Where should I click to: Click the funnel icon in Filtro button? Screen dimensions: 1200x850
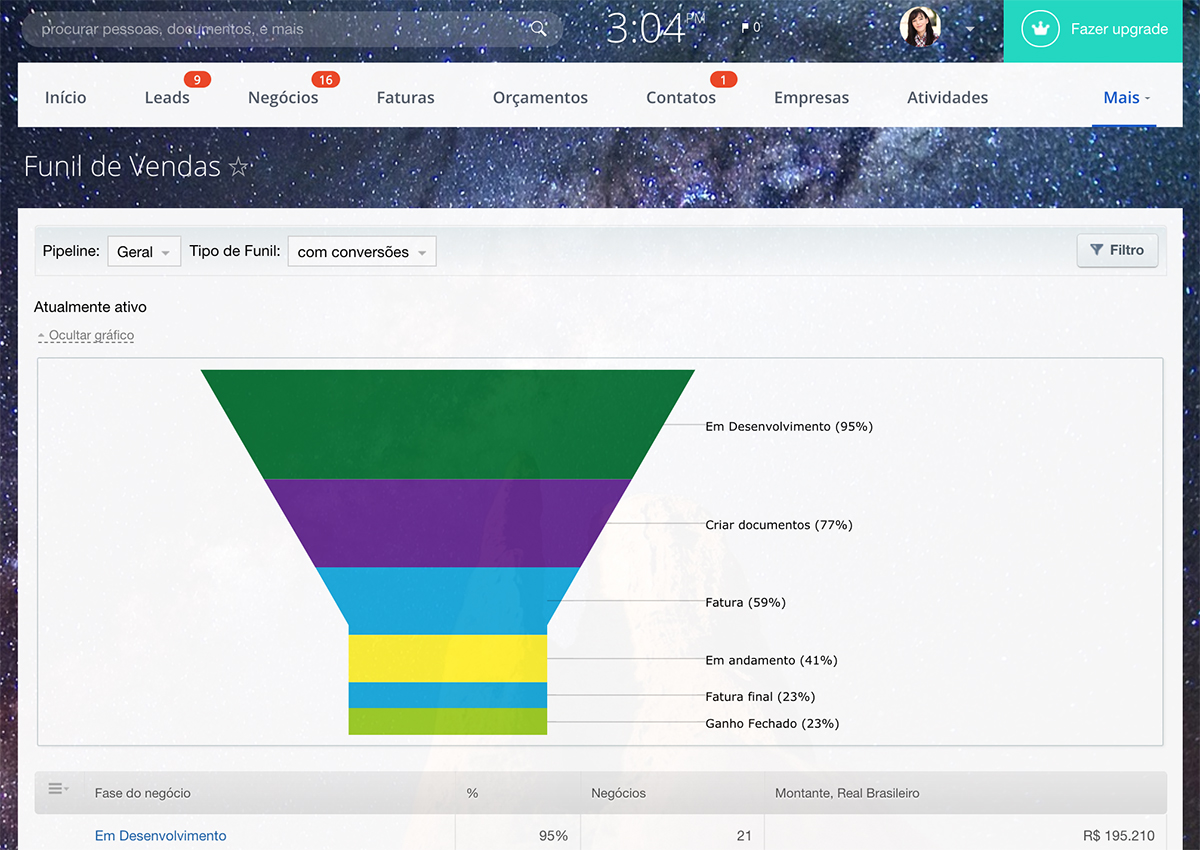(x=1097, y=250)
